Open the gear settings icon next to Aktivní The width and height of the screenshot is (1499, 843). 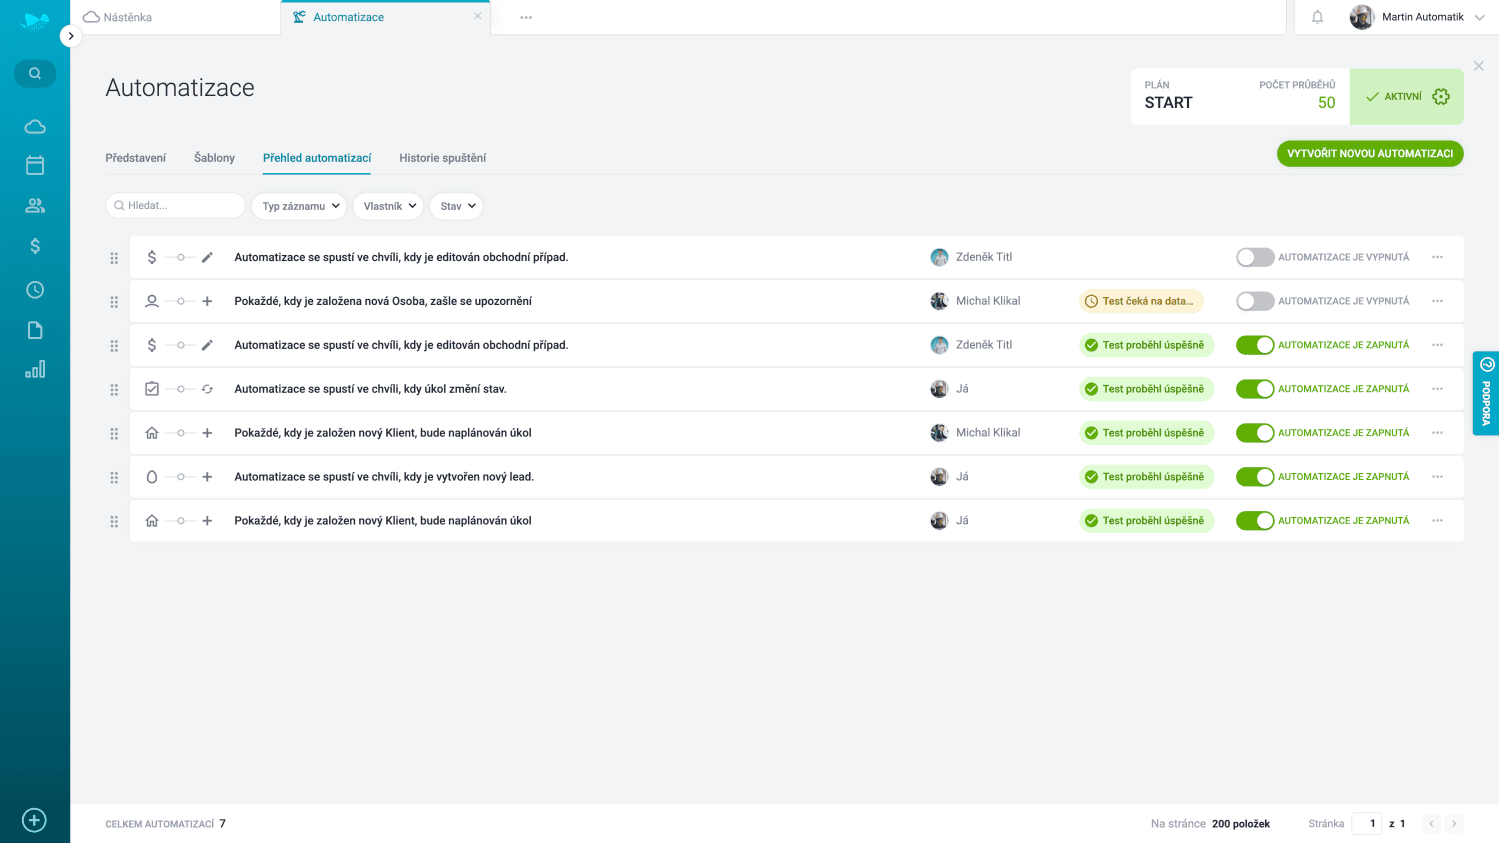(1440, 97)
